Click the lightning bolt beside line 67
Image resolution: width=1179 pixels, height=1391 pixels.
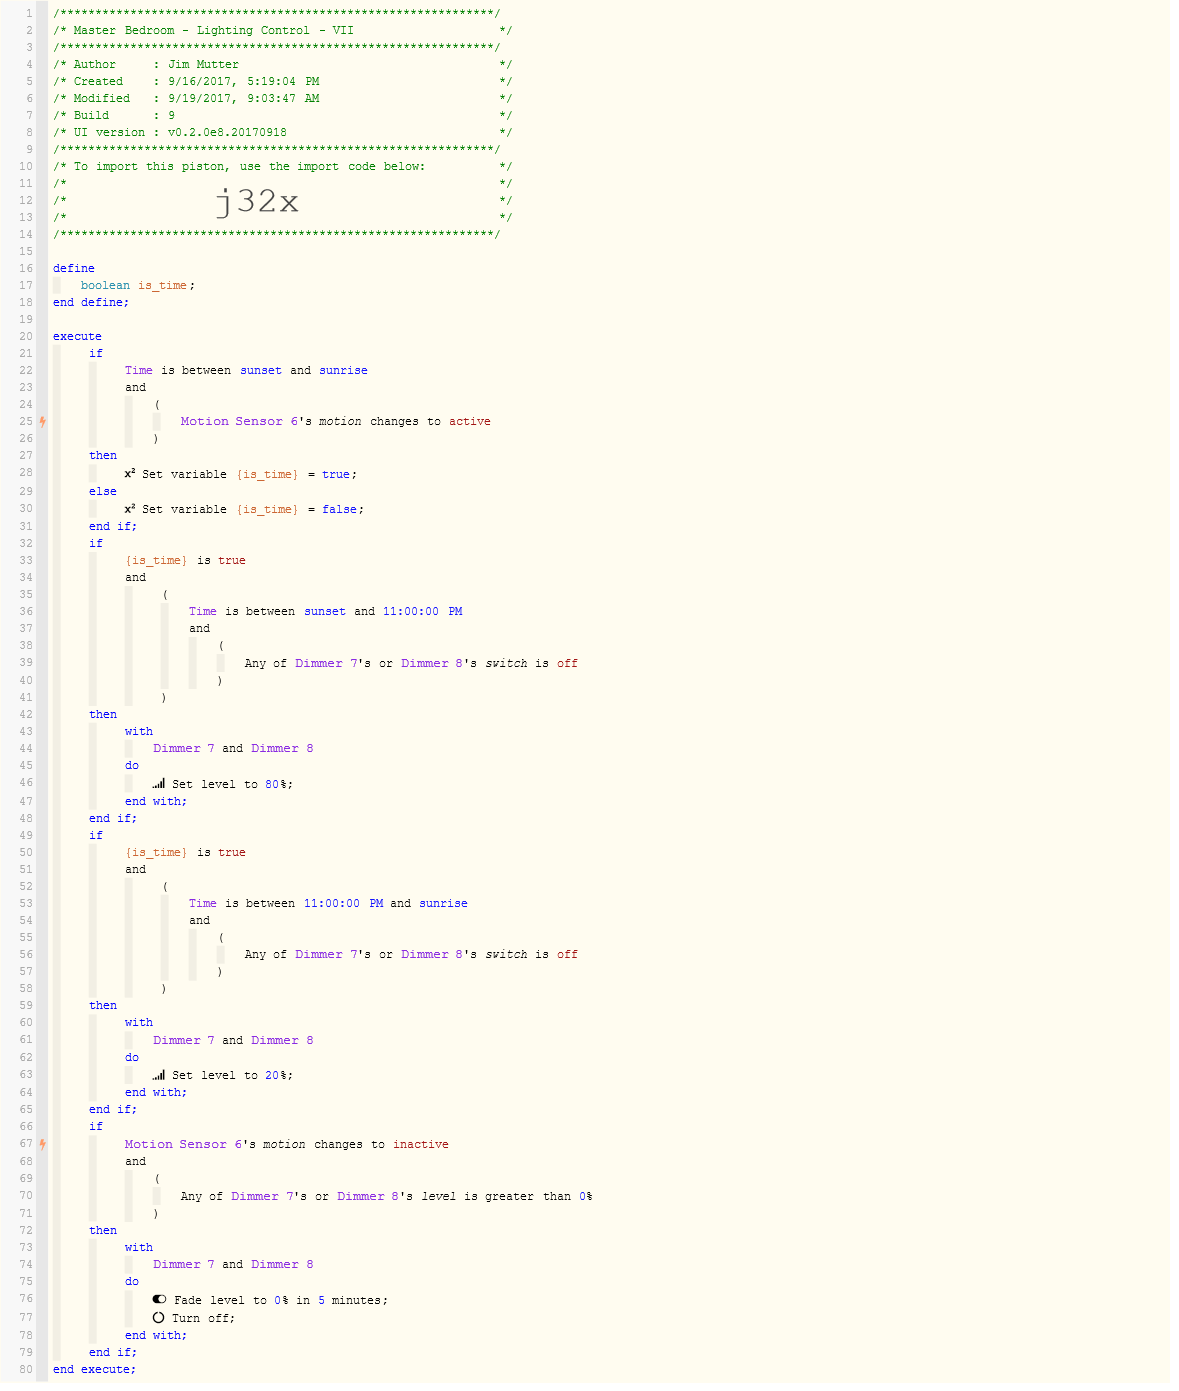tap(42, 1144)
